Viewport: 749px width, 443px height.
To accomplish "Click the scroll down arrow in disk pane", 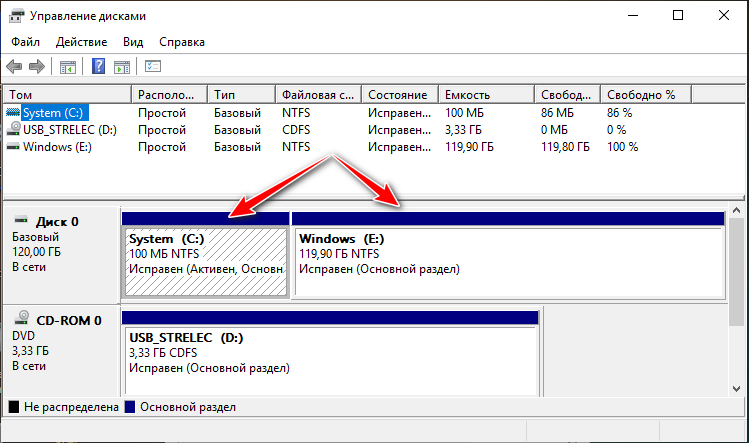I will [736, 389].
